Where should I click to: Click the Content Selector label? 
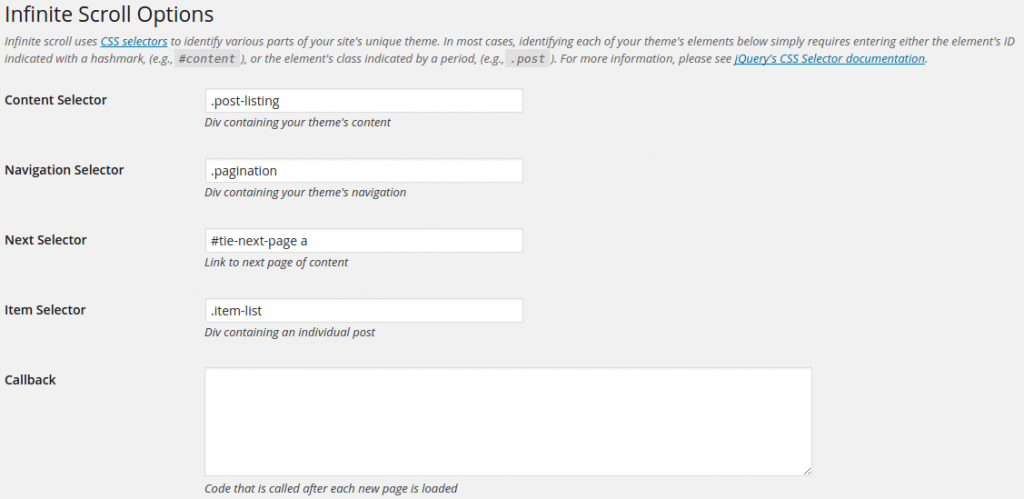(x=56, y=100)
